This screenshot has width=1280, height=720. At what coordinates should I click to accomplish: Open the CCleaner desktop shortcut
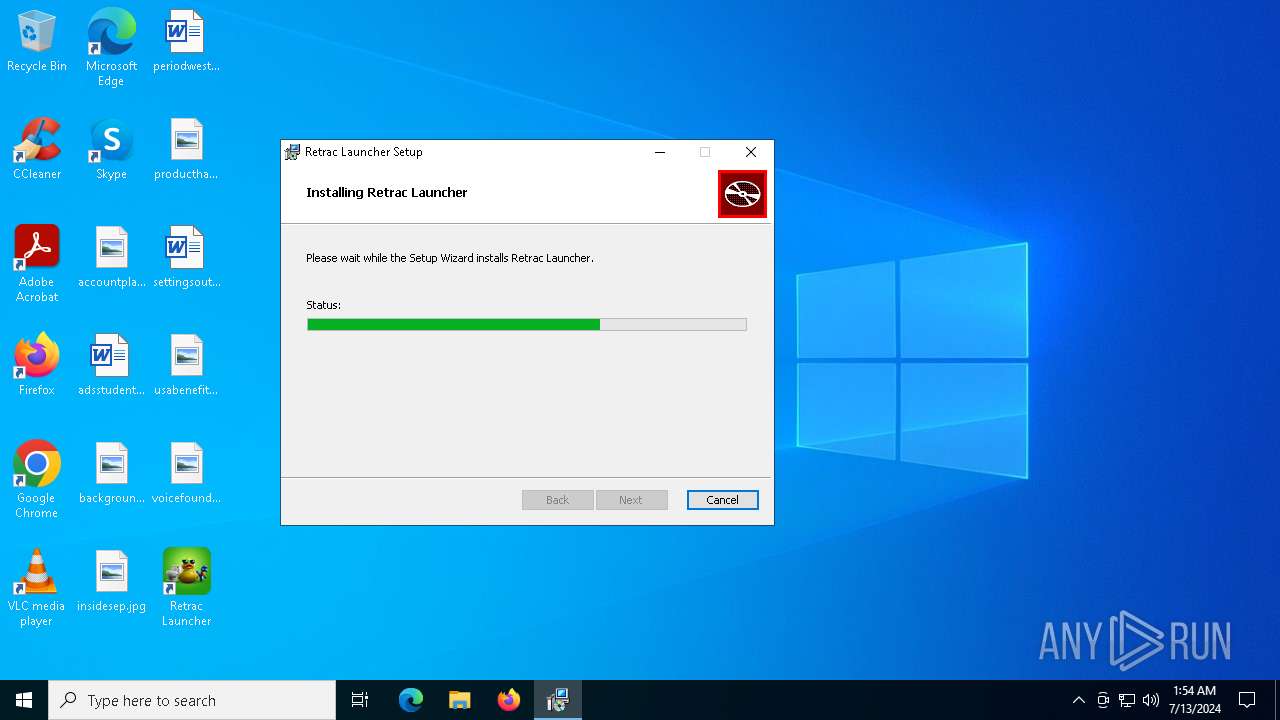pyautogui.click(x=37, y=149)
